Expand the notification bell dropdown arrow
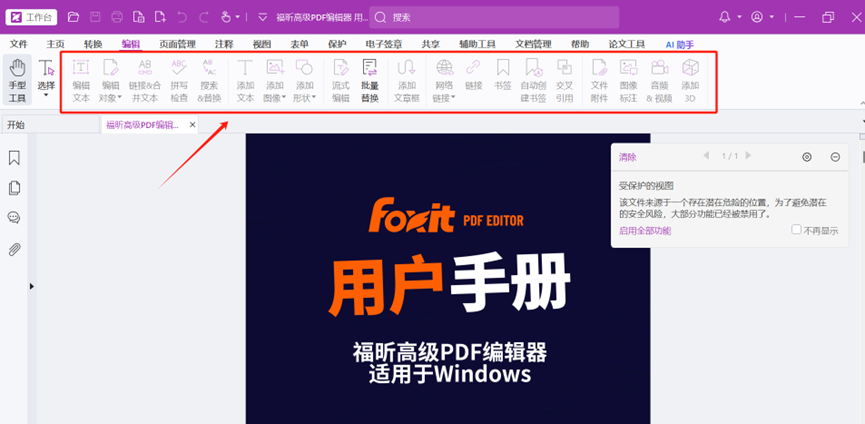 [739, 17]
